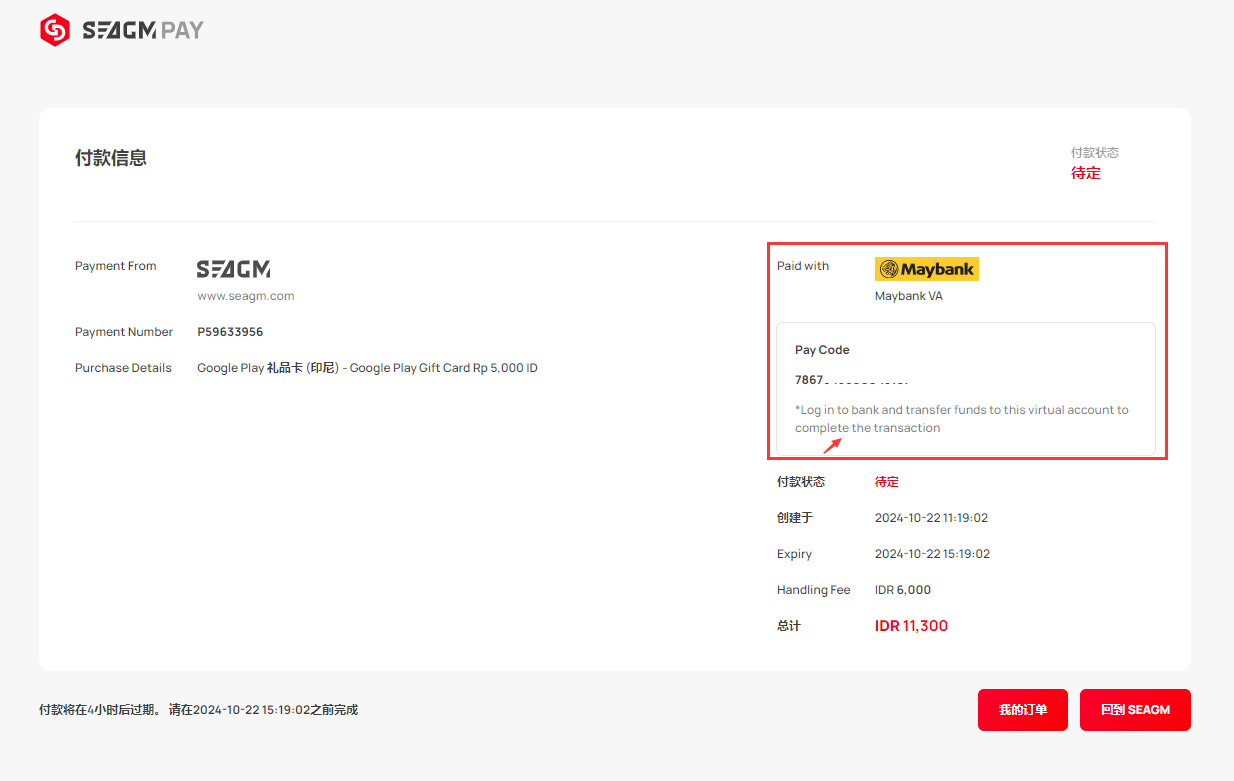
Task: Click the Expiry label
Action: tap(795, 554)
